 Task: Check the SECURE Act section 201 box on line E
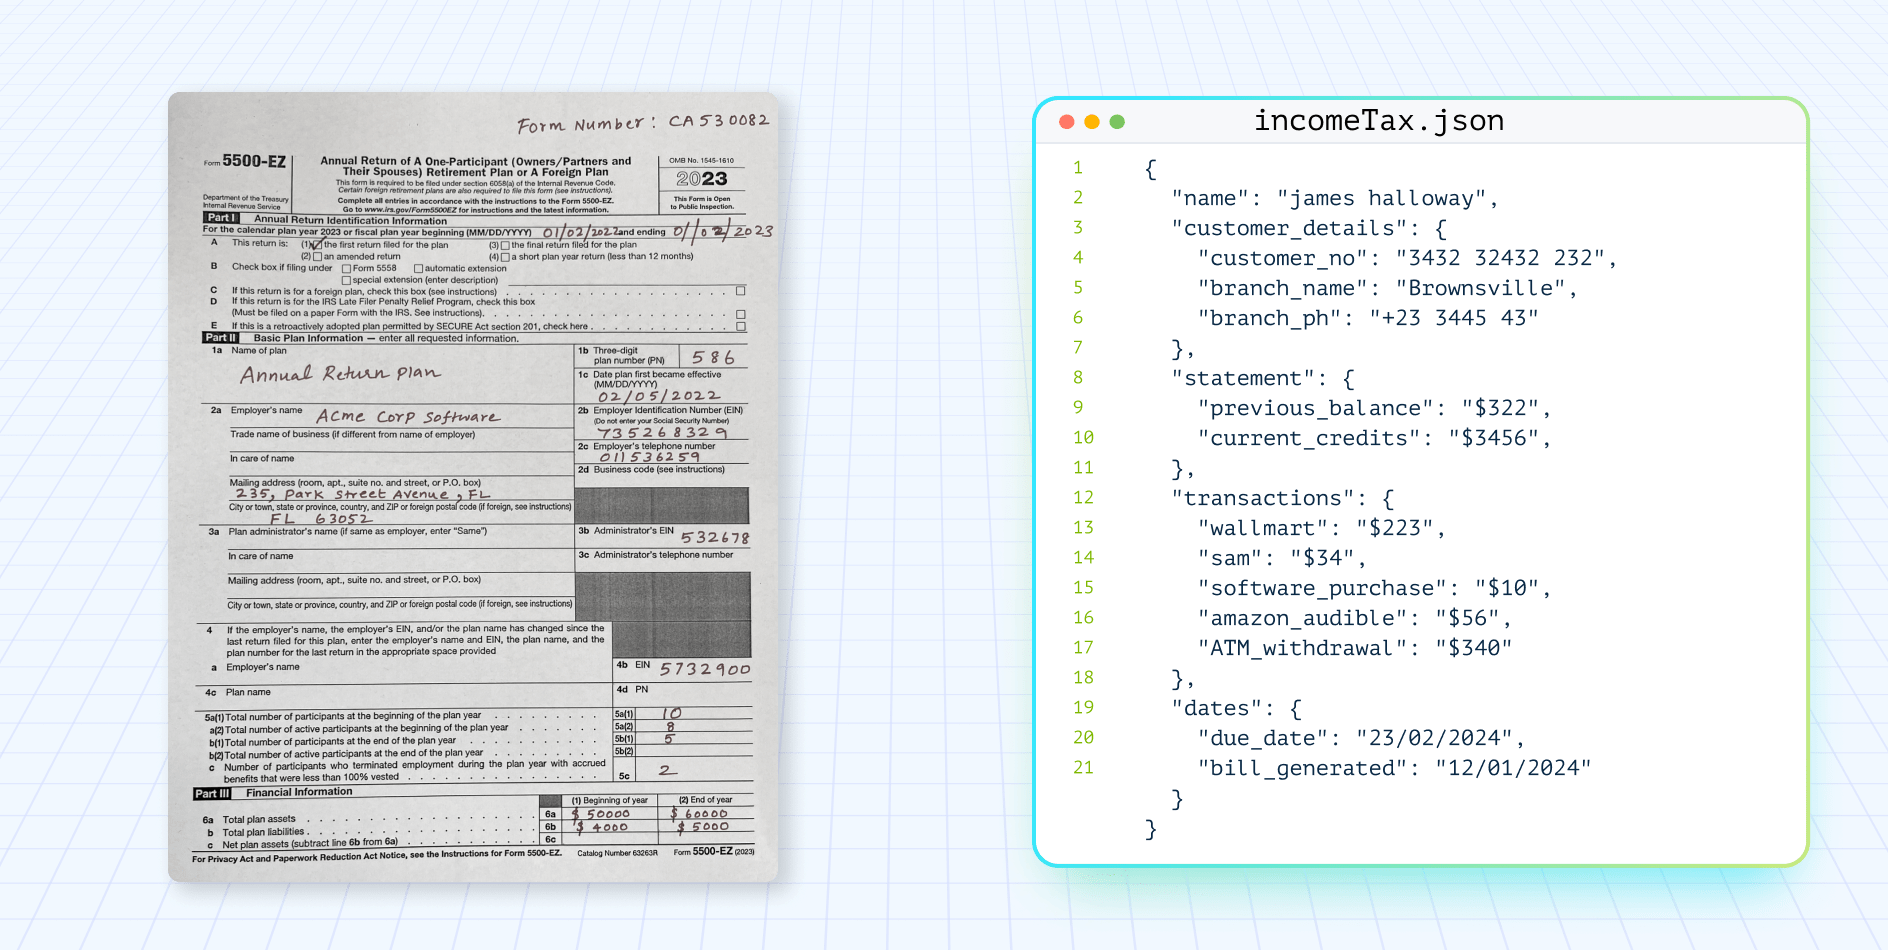741,326
